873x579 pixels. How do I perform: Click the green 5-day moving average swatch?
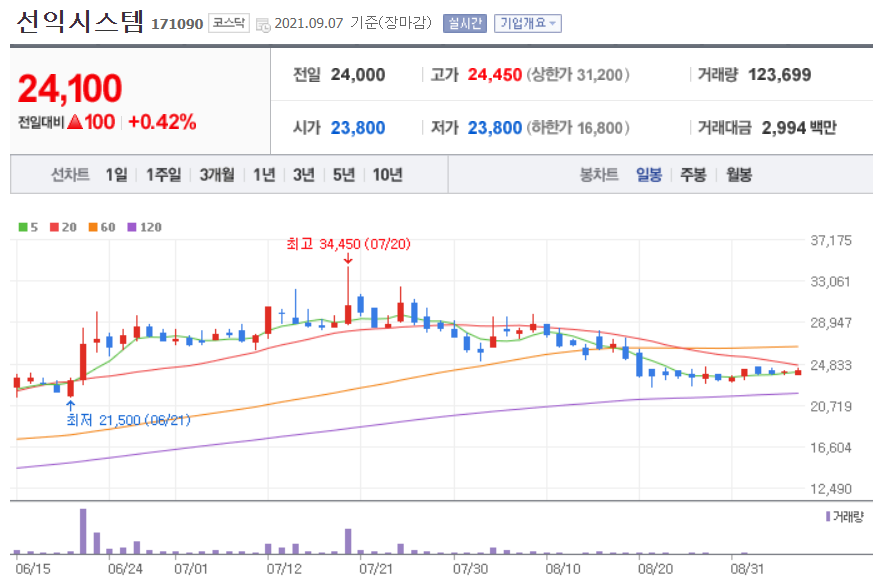(x=23, y=227)
